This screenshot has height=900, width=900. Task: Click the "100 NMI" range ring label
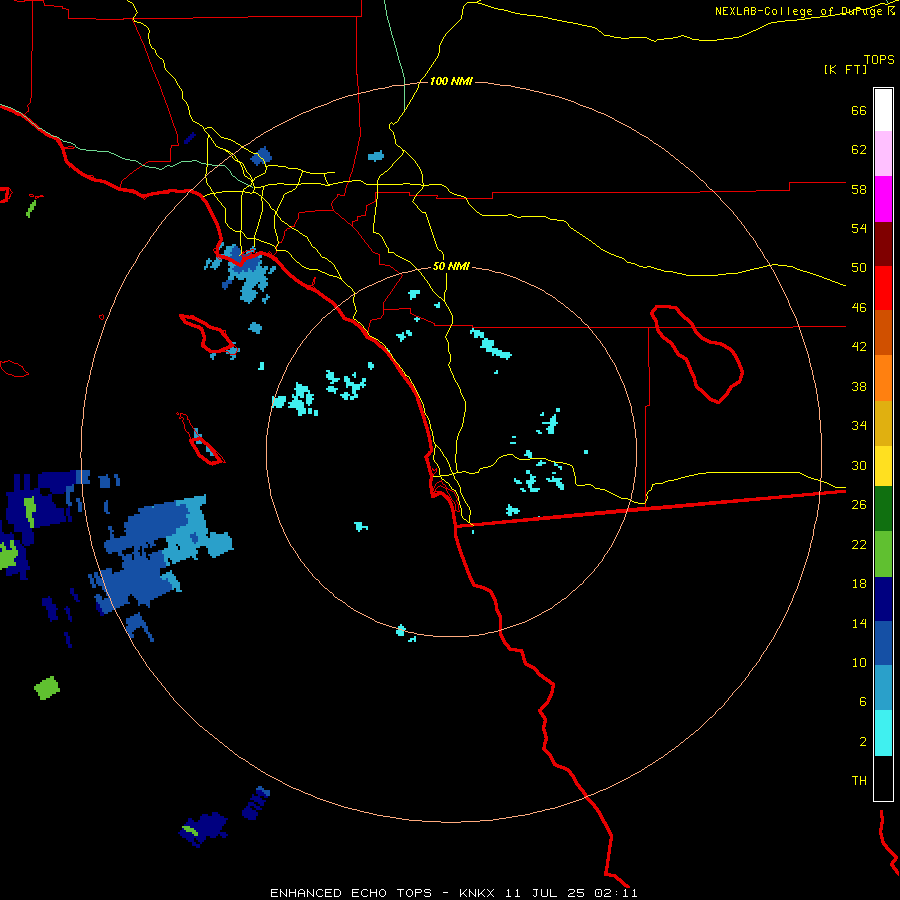451,82
